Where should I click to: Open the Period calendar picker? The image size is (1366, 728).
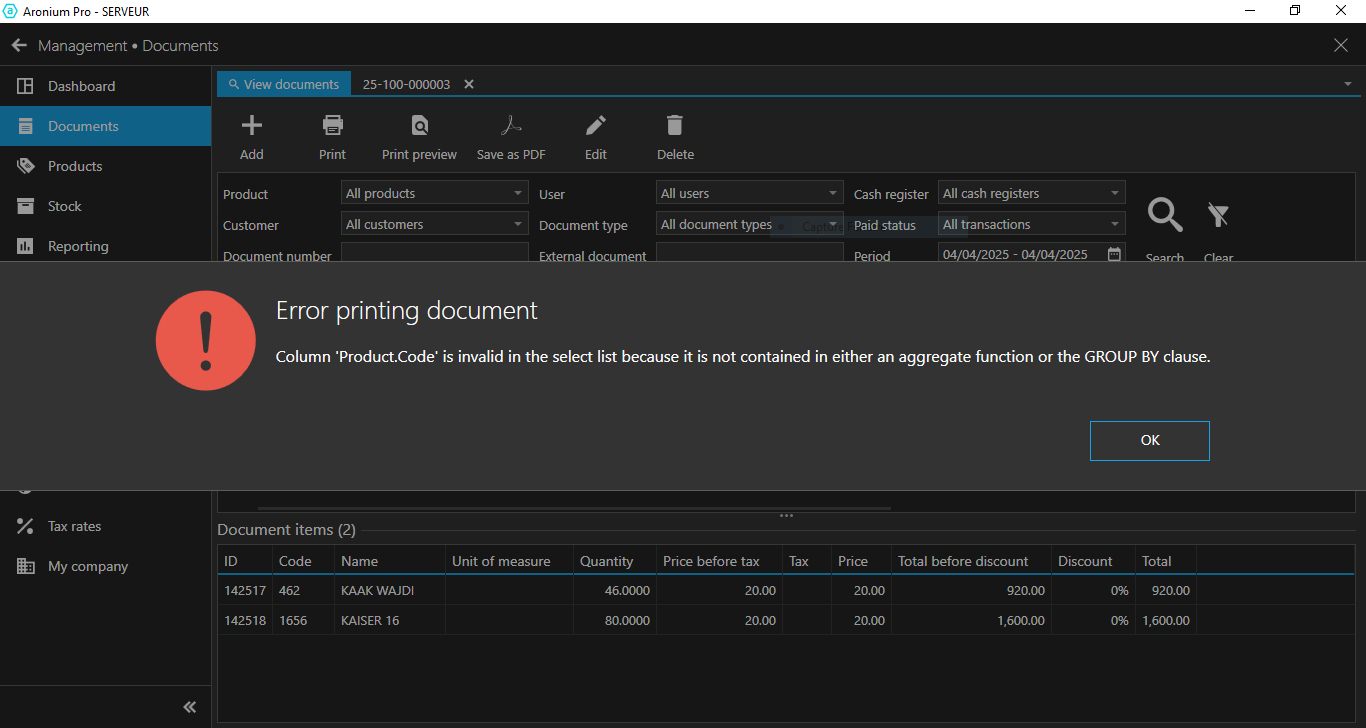pos(1114,255)
